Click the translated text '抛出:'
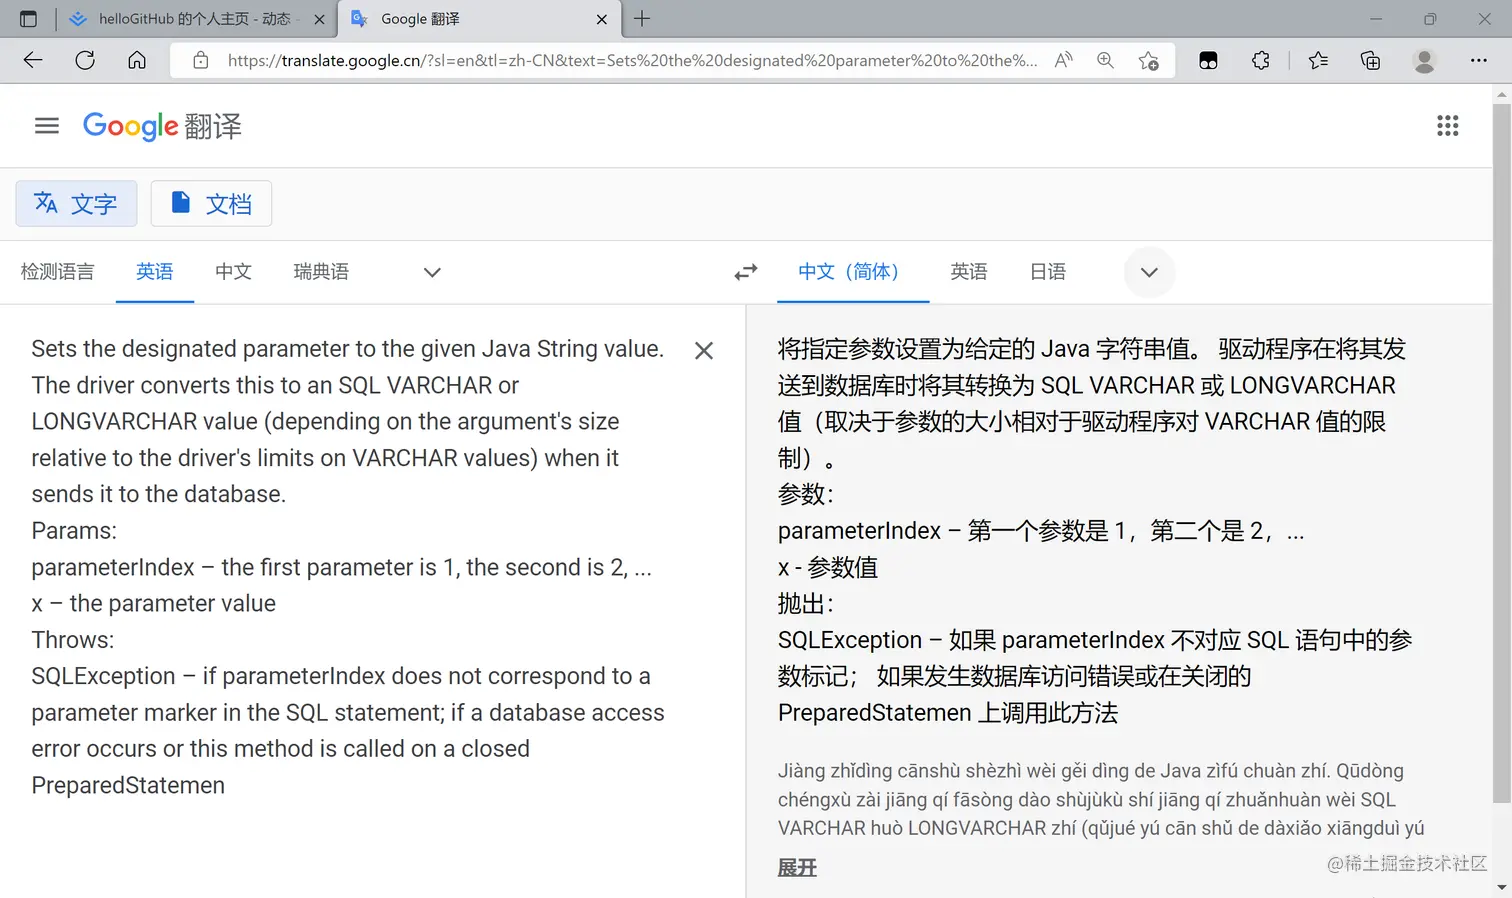 806,604
